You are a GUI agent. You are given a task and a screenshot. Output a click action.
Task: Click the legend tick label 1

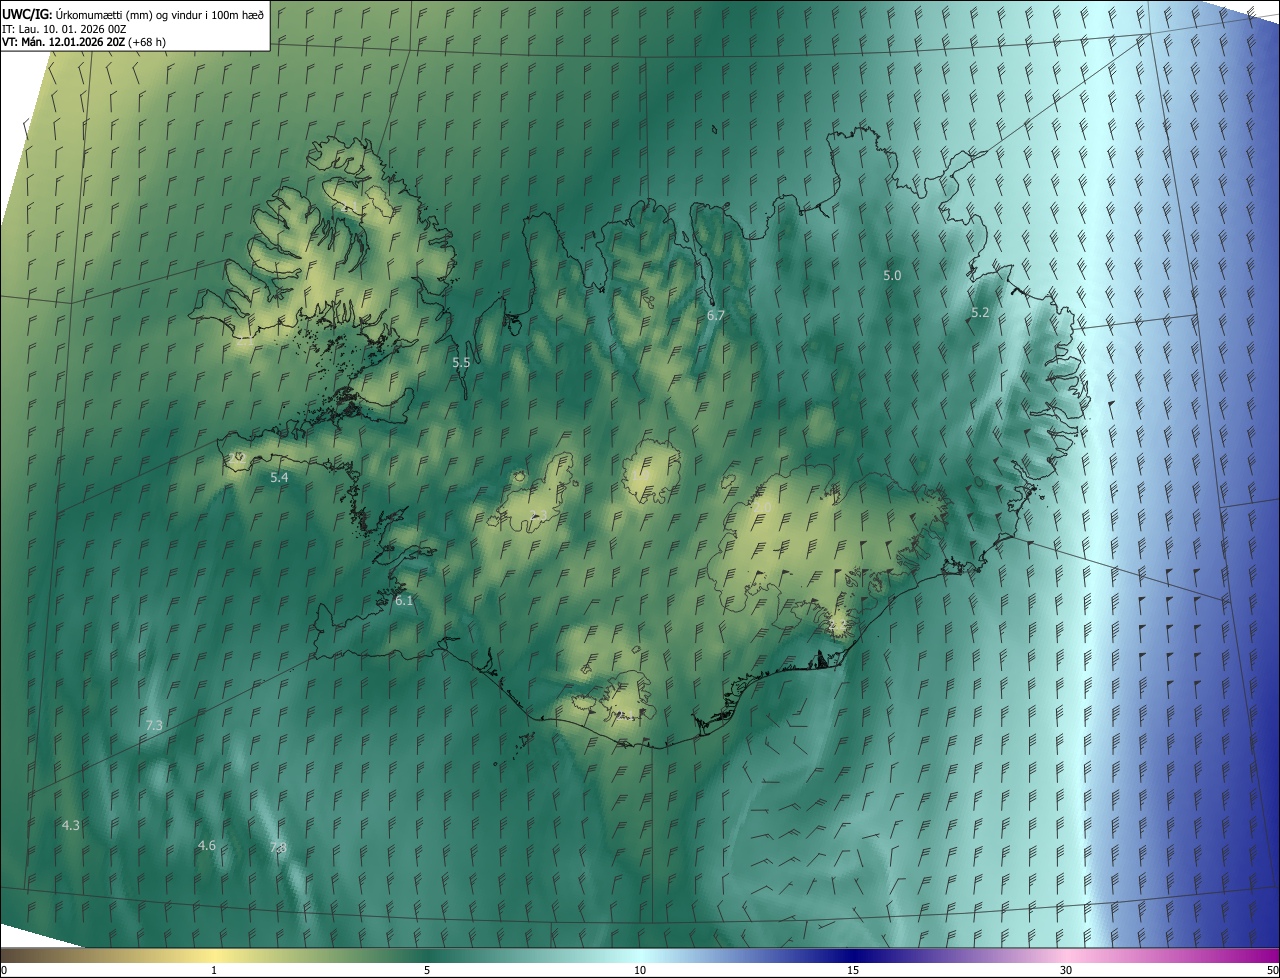pyautogui.click(x=214, y=971)
